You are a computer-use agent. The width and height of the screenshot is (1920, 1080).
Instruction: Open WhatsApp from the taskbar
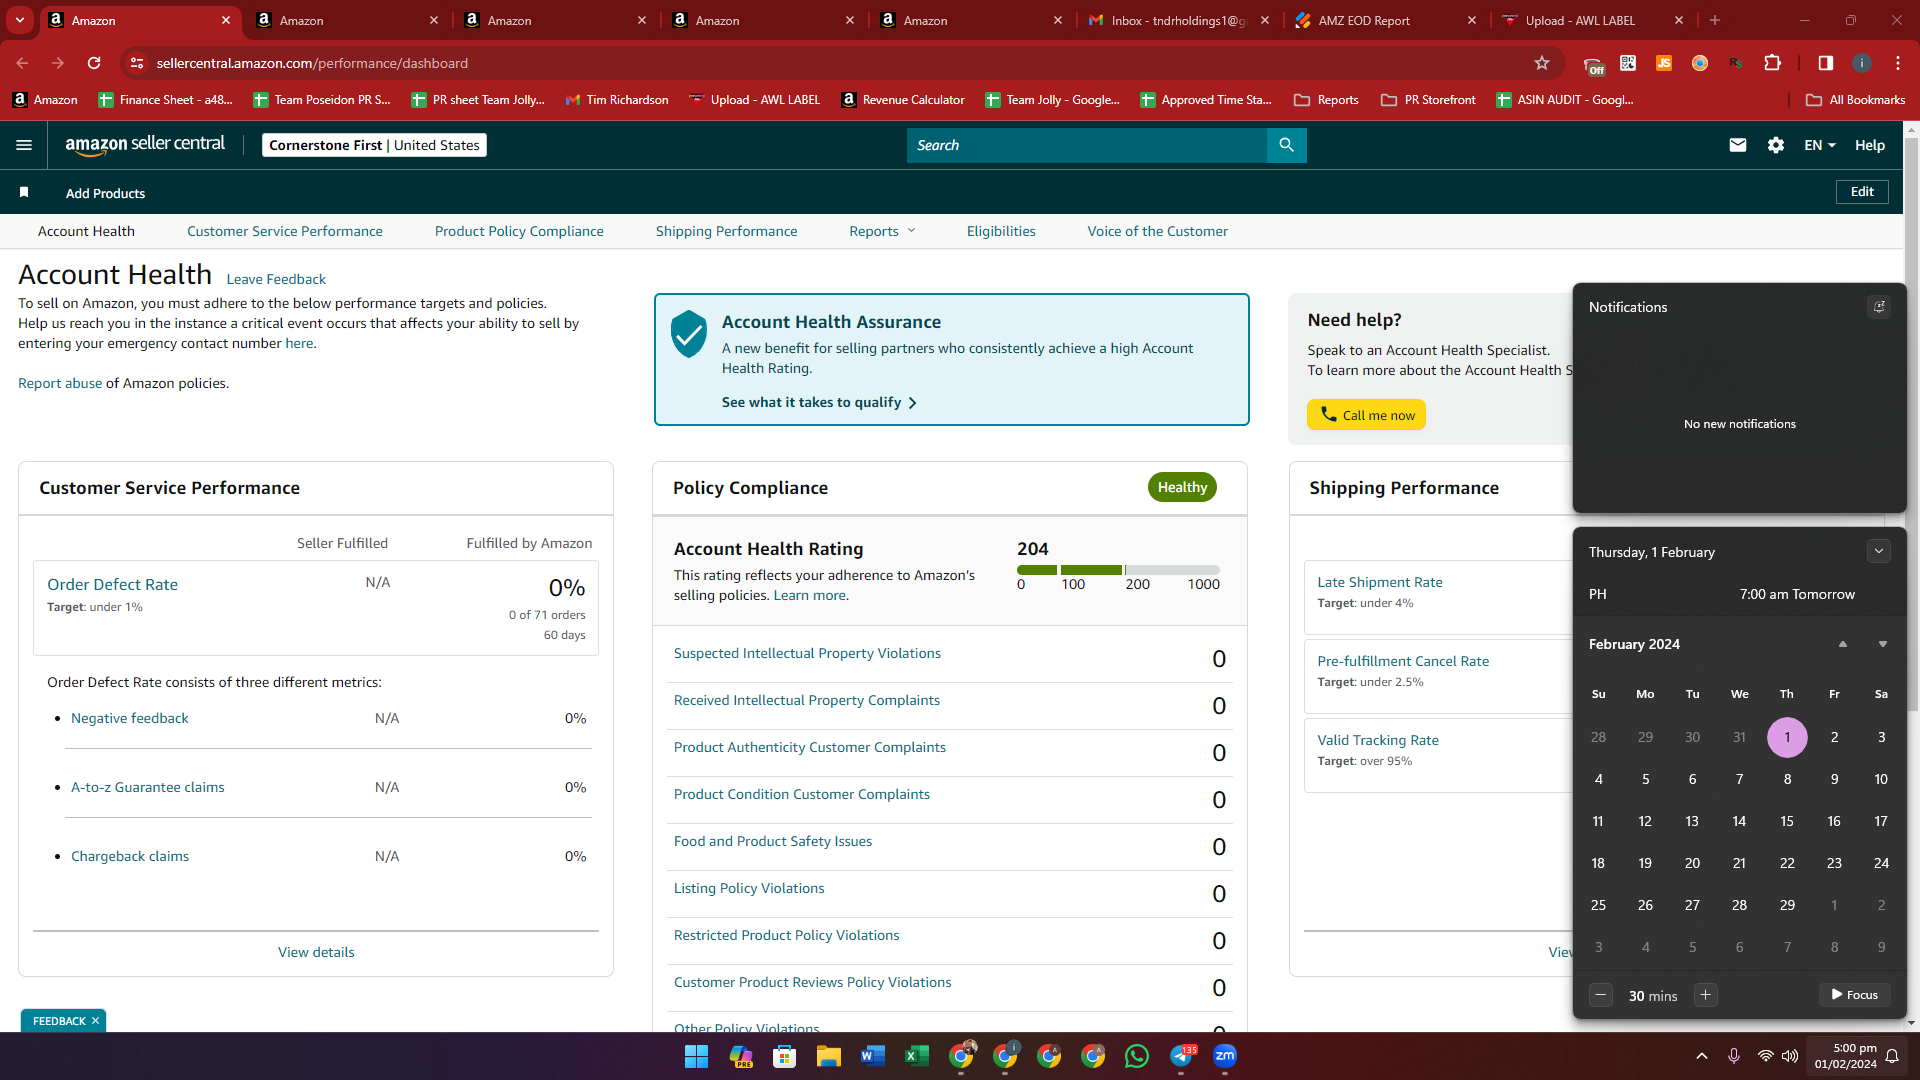[1137, 1056]
